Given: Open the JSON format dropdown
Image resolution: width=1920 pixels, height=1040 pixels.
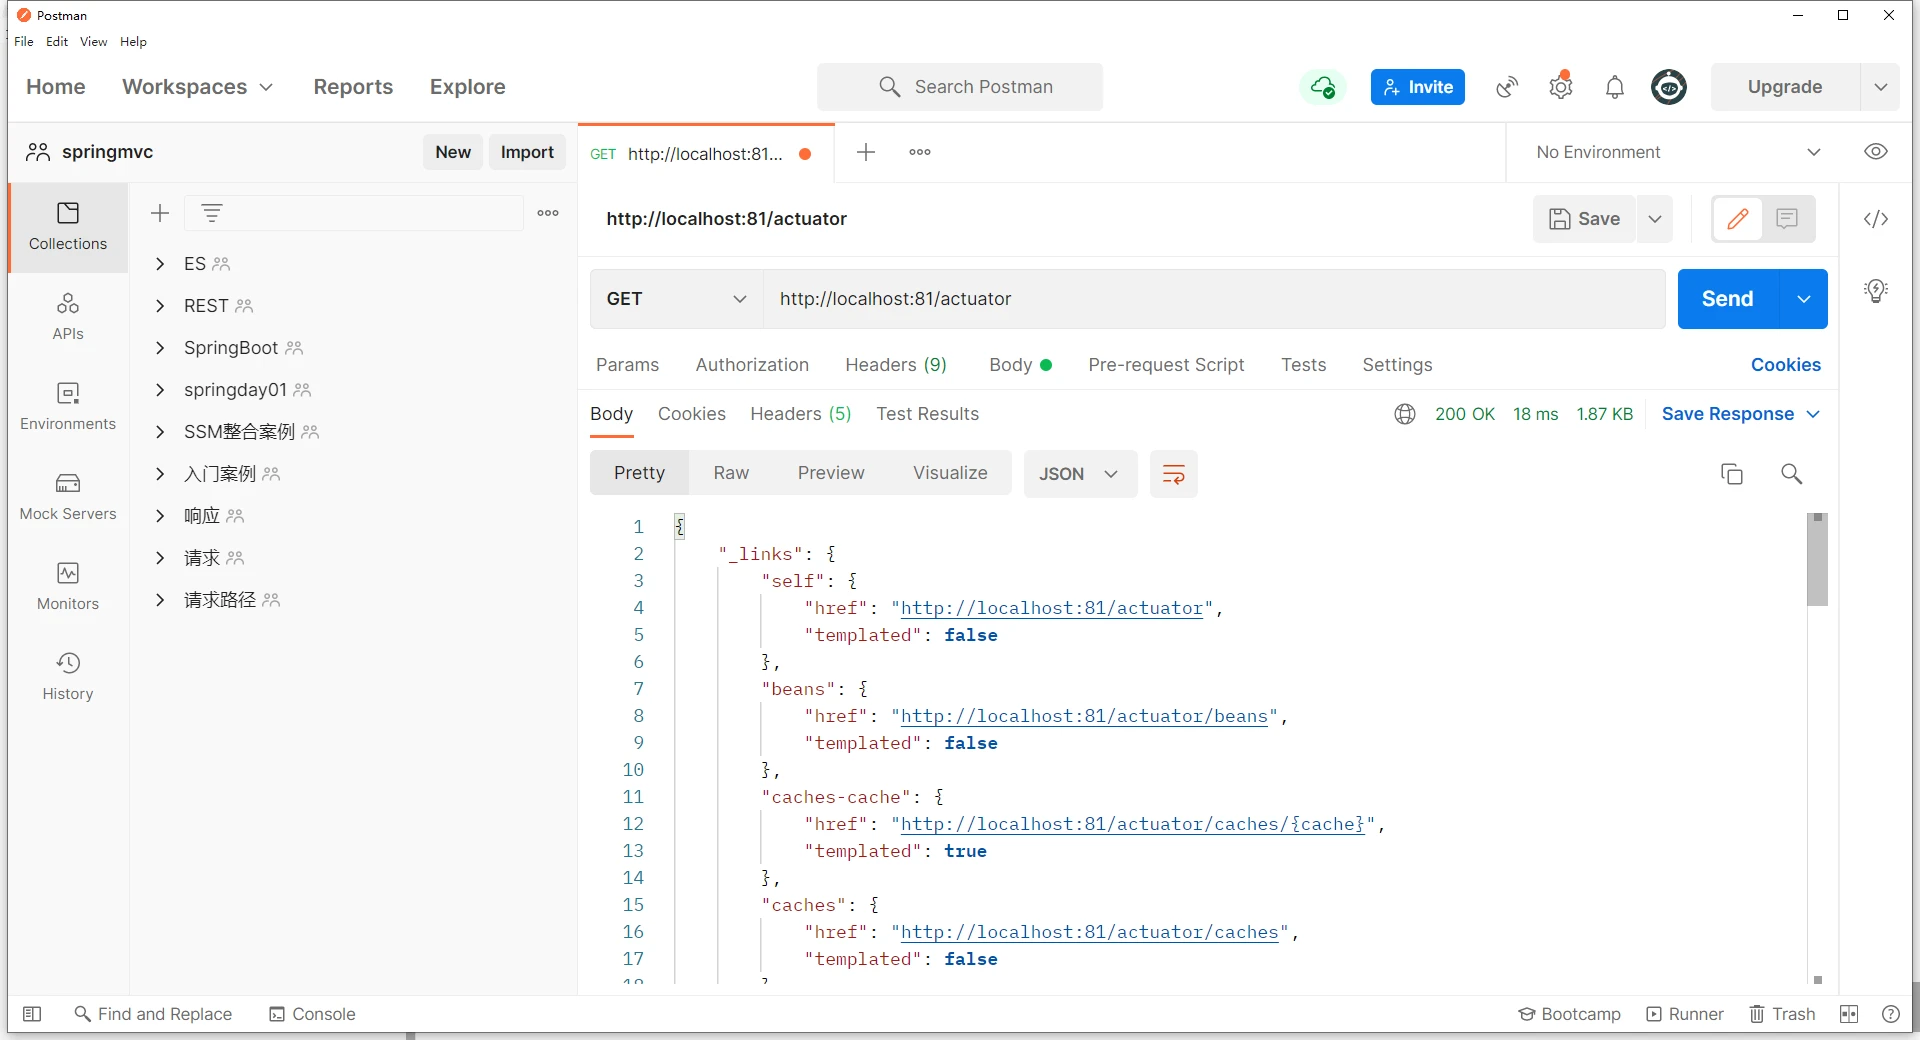Looking at the screenshot, I should pyautogui.click(x=1079, y=474).
